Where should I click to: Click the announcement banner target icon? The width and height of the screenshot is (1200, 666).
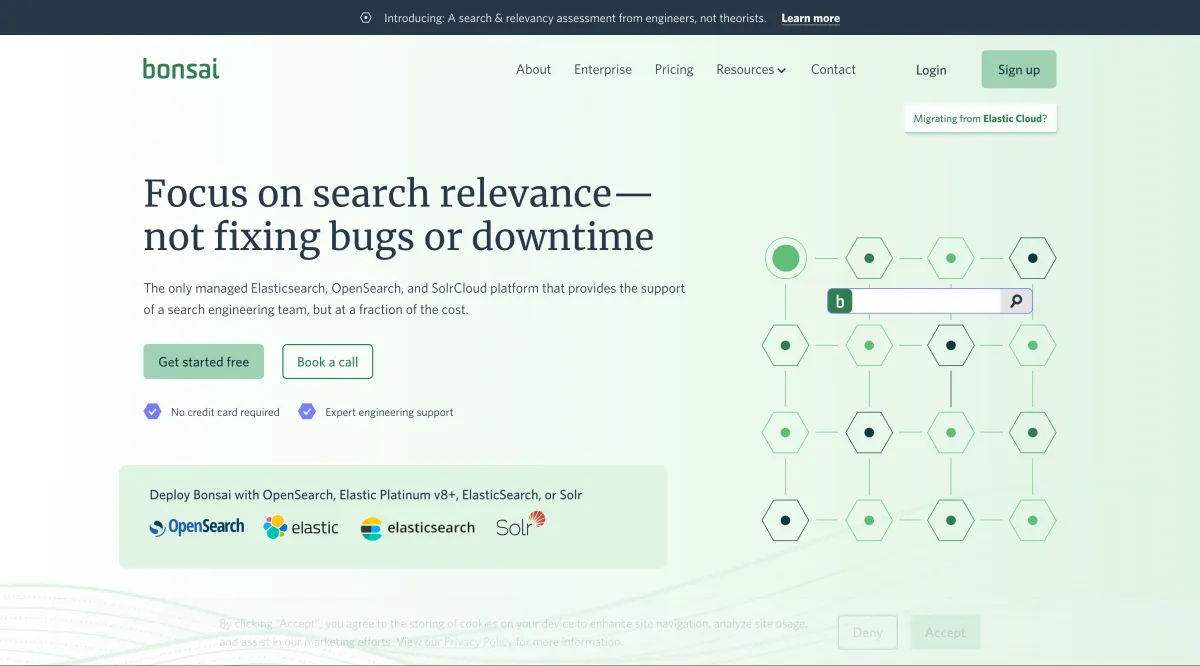366,18
